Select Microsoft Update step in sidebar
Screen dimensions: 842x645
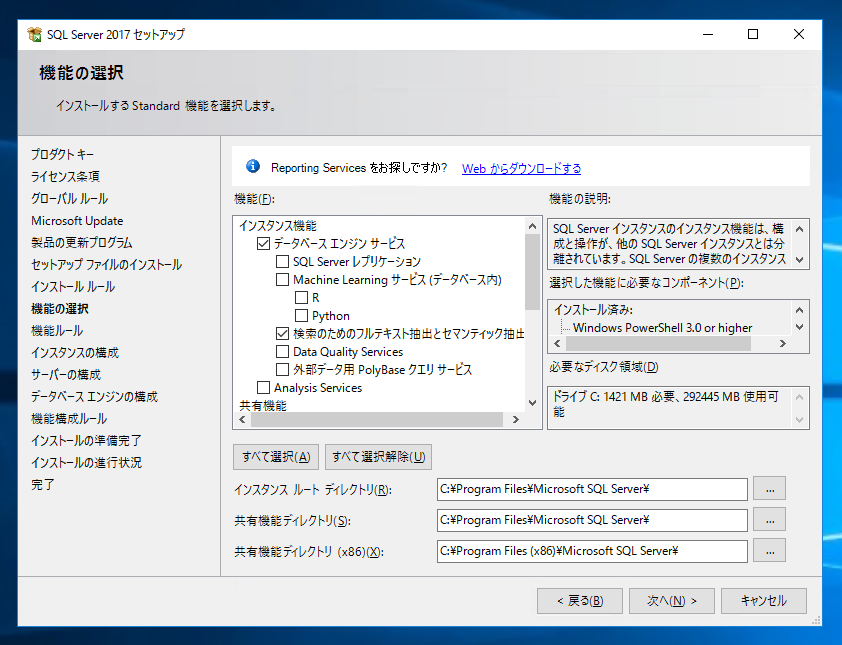click(x=77, y=221)
